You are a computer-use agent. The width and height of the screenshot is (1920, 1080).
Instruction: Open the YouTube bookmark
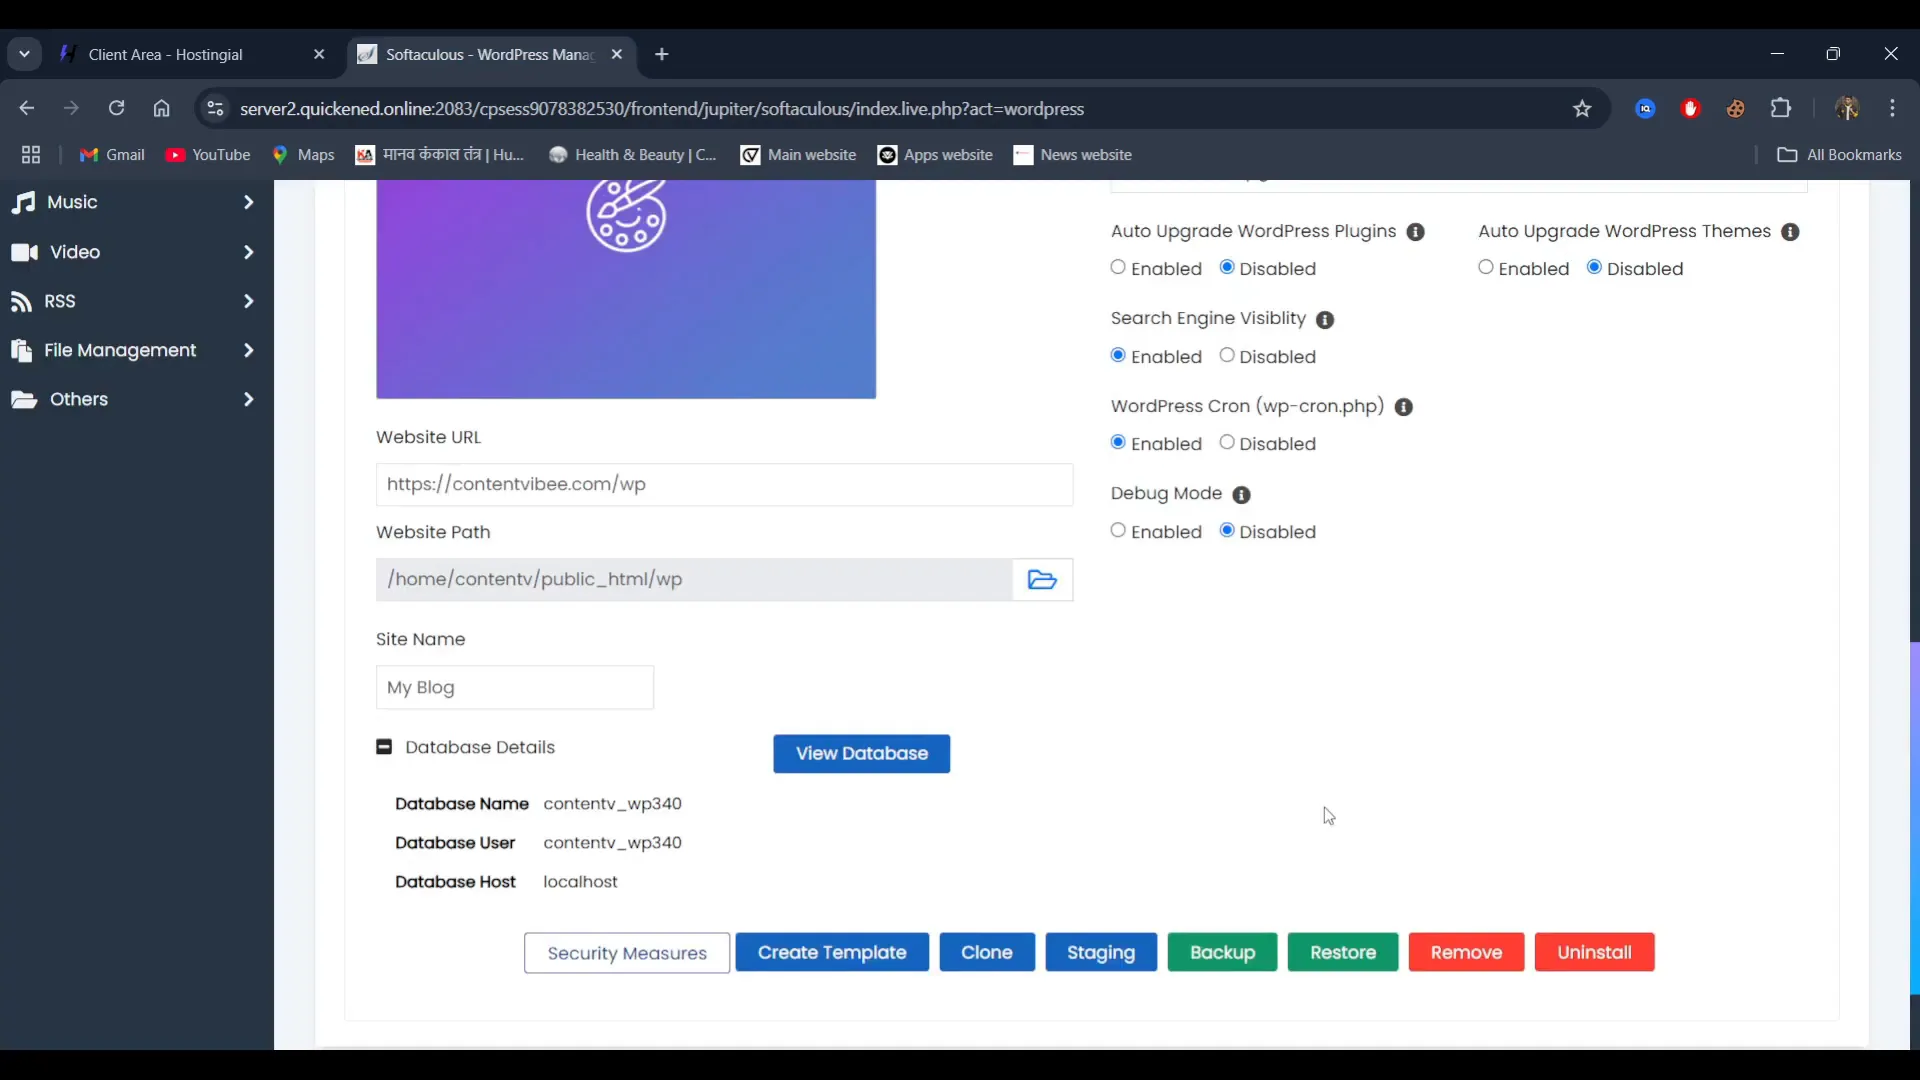[x=208, y=155]
